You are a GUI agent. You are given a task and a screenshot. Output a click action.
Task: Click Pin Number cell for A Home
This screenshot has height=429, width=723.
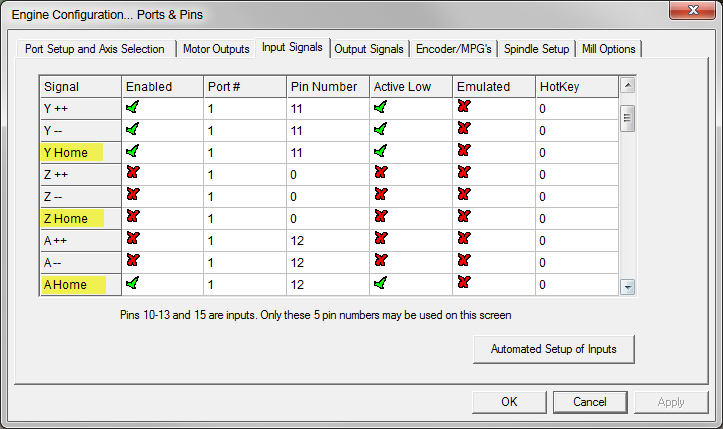(328, 285)
